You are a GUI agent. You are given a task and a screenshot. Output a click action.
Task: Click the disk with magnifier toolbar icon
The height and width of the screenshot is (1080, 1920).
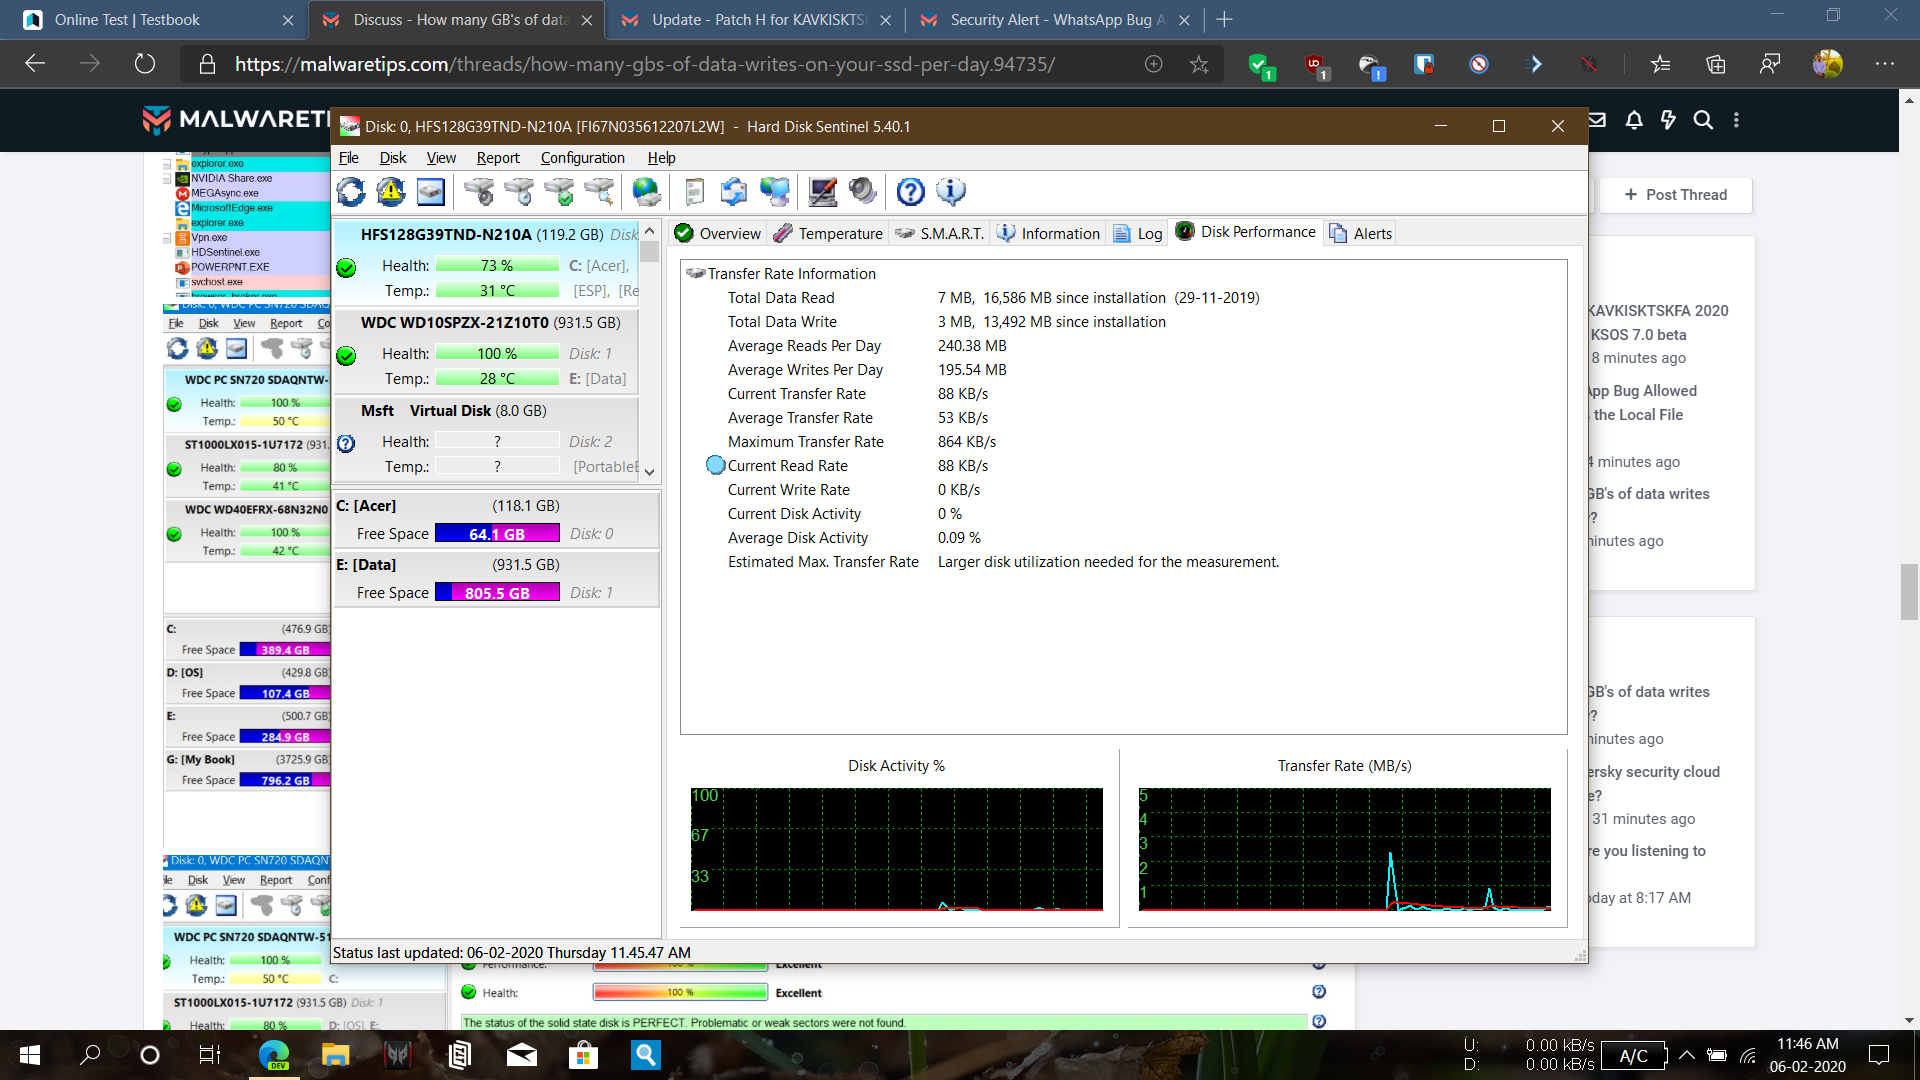pyautogui.click(x=599, y=191)
